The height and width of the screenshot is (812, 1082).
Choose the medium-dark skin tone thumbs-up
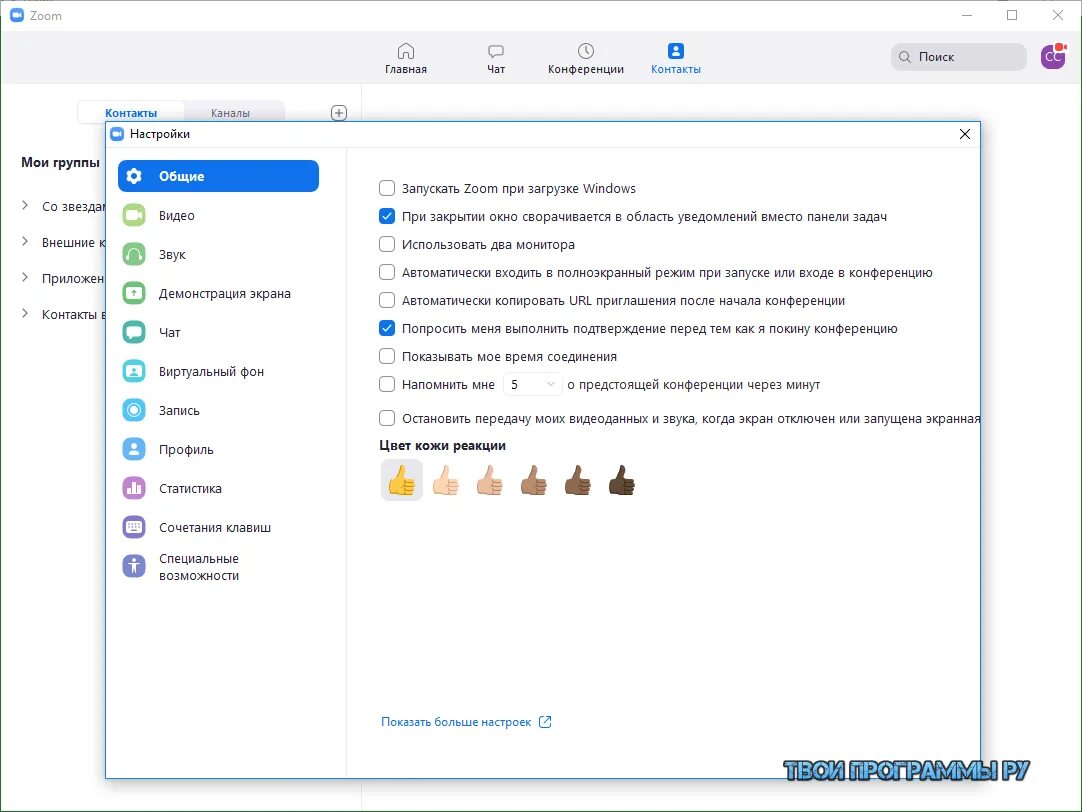click(578, 480)
